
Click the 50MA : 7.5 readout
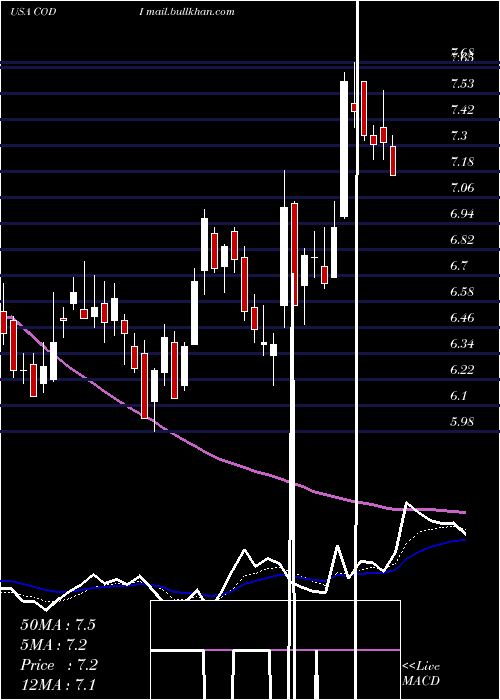coord(58,625)
